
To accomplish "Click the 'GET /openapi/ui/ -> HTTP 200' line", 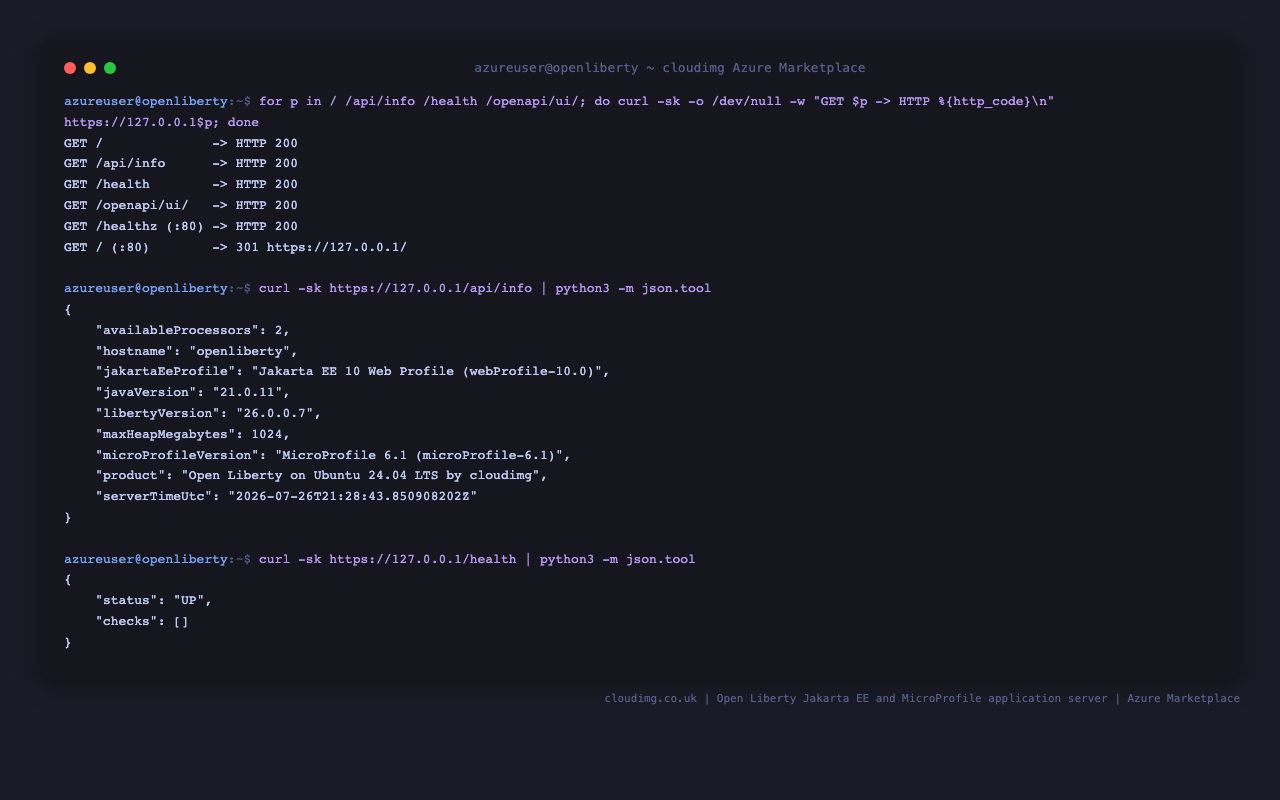I will coord(181,205).
